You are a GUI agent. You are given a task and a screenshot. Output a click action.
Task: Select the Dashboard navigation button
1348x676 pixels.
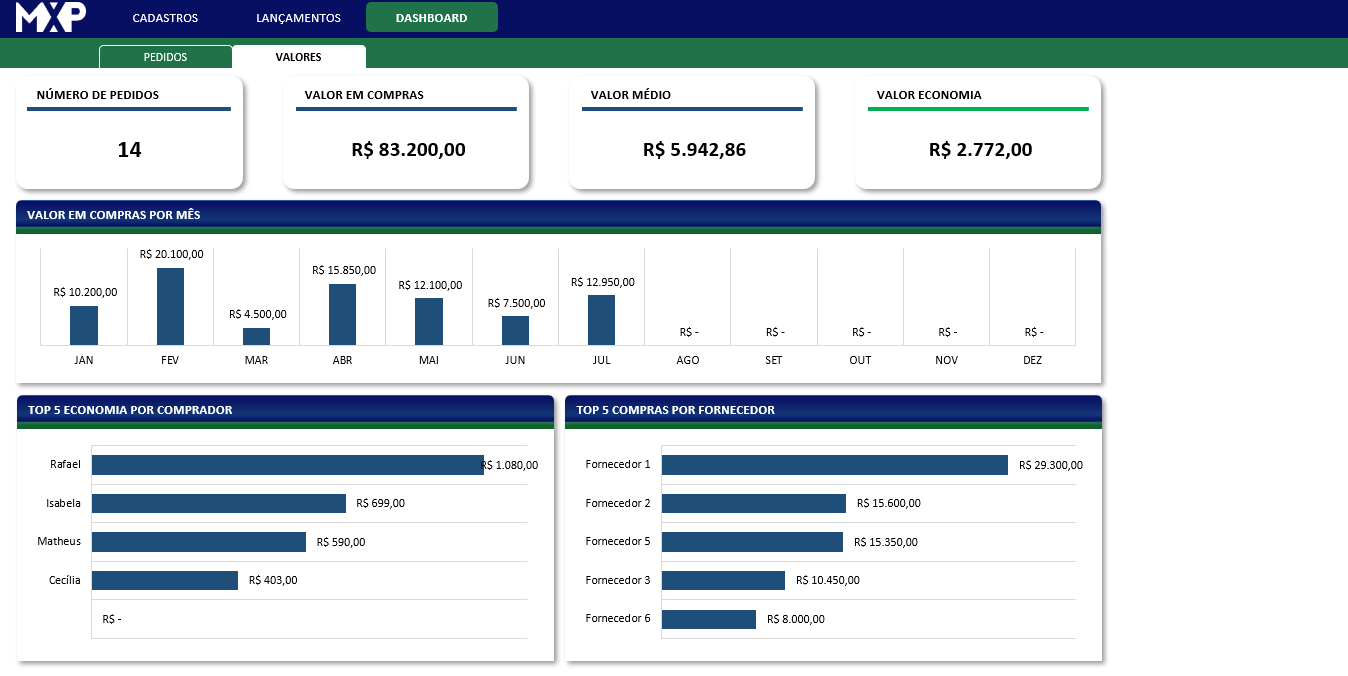point(431,18)
